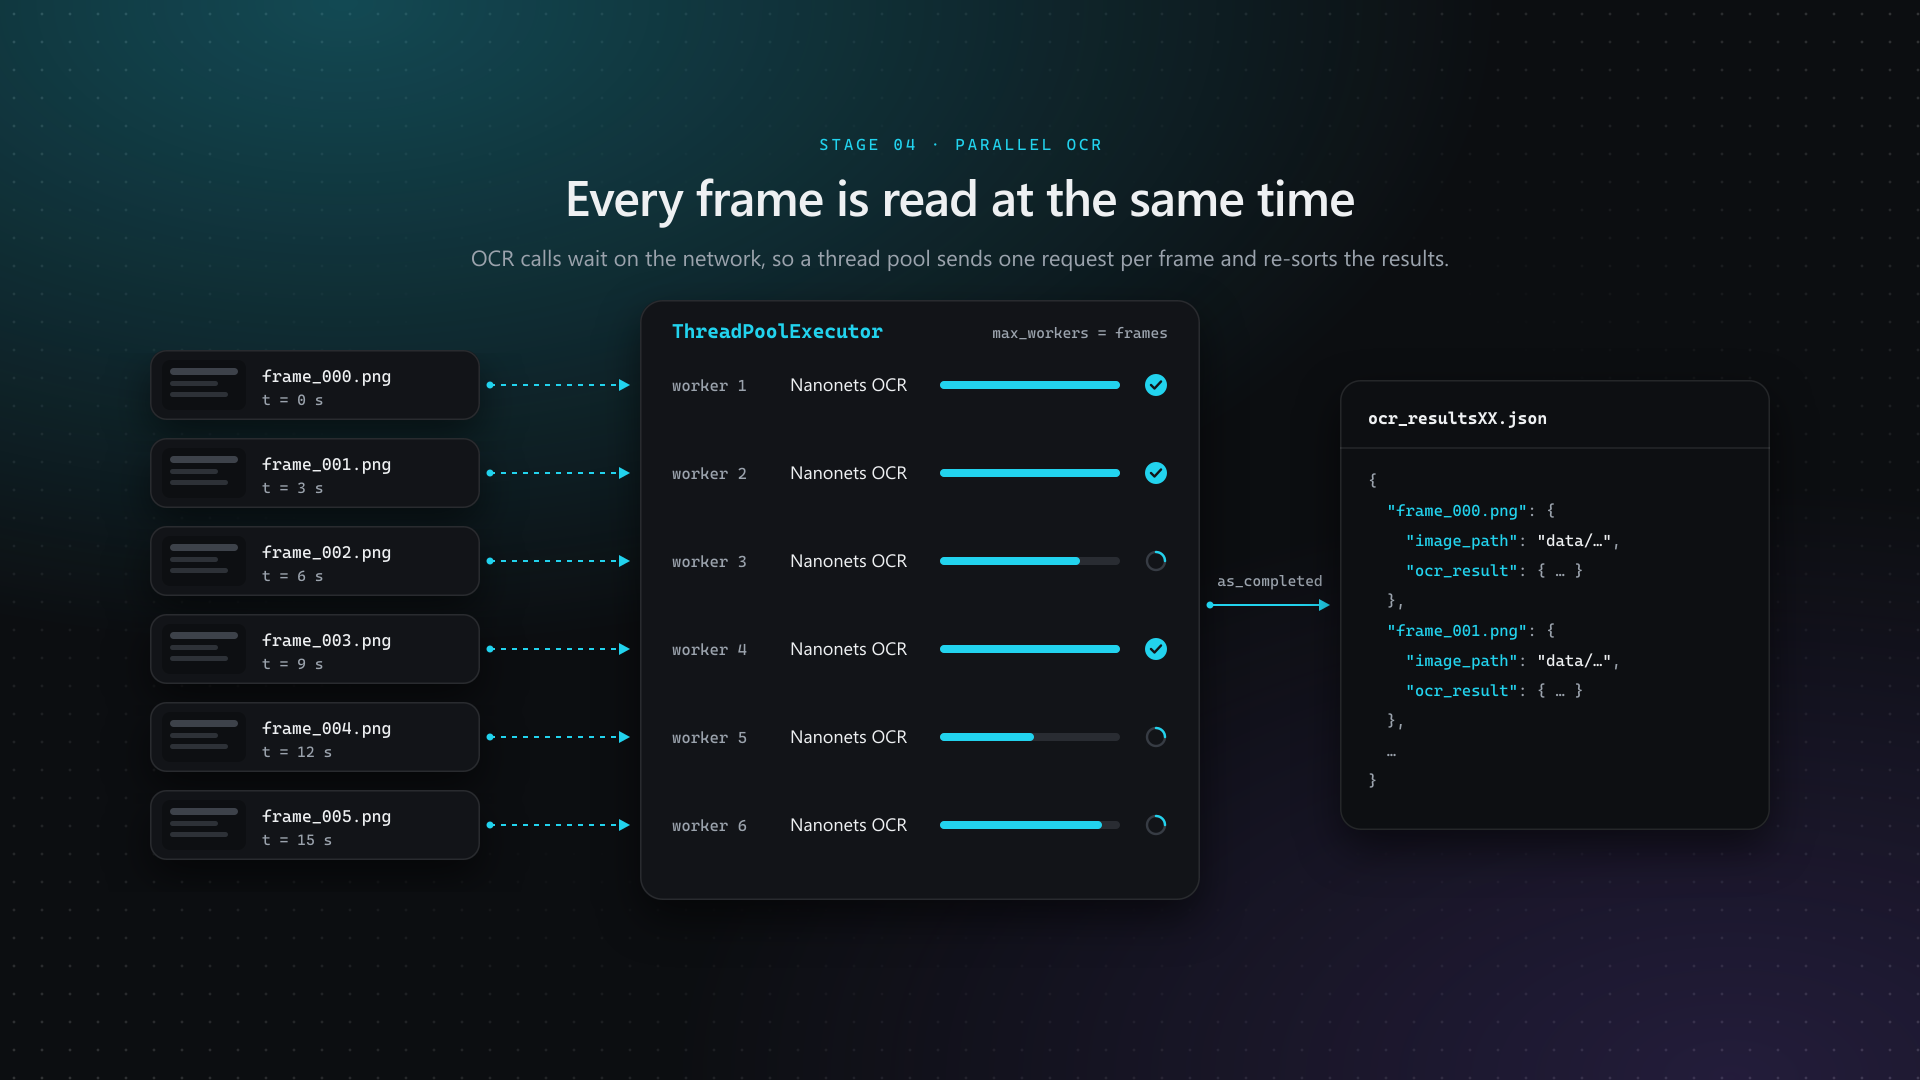The image size is (1920, 1080).
Task: Click the ThreadPoolExecutor title
Action: tap(777, 331)
